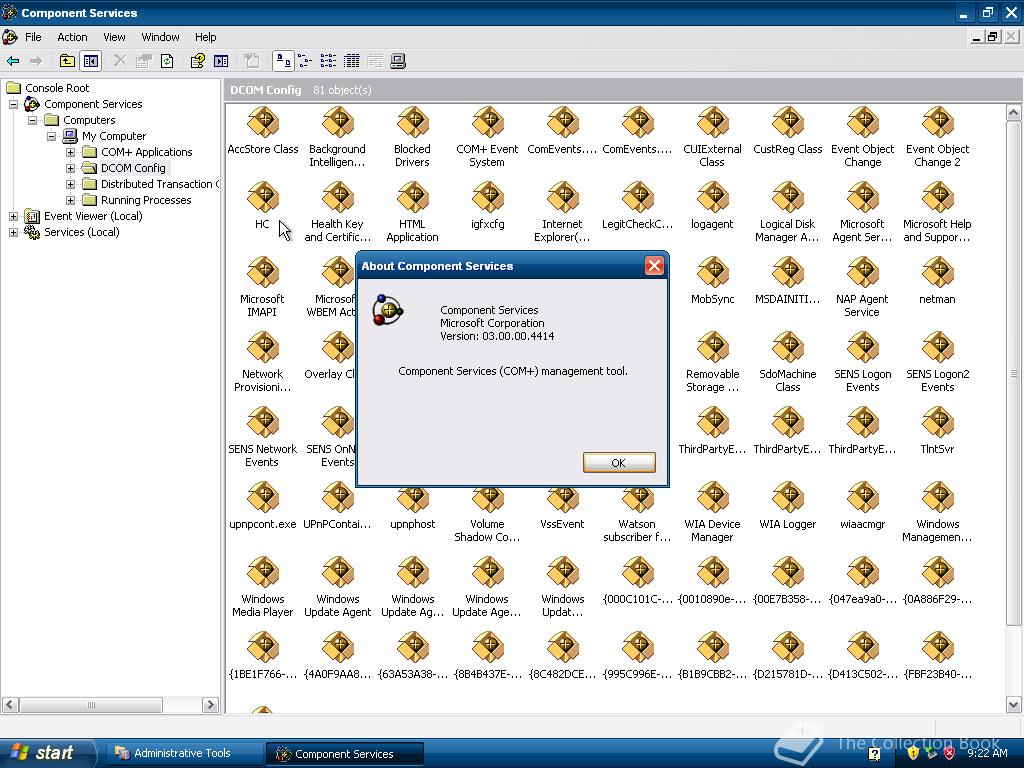Collapse the Component Services tree node
Screen dimensions: 1024x768
[x=13, y=104]
